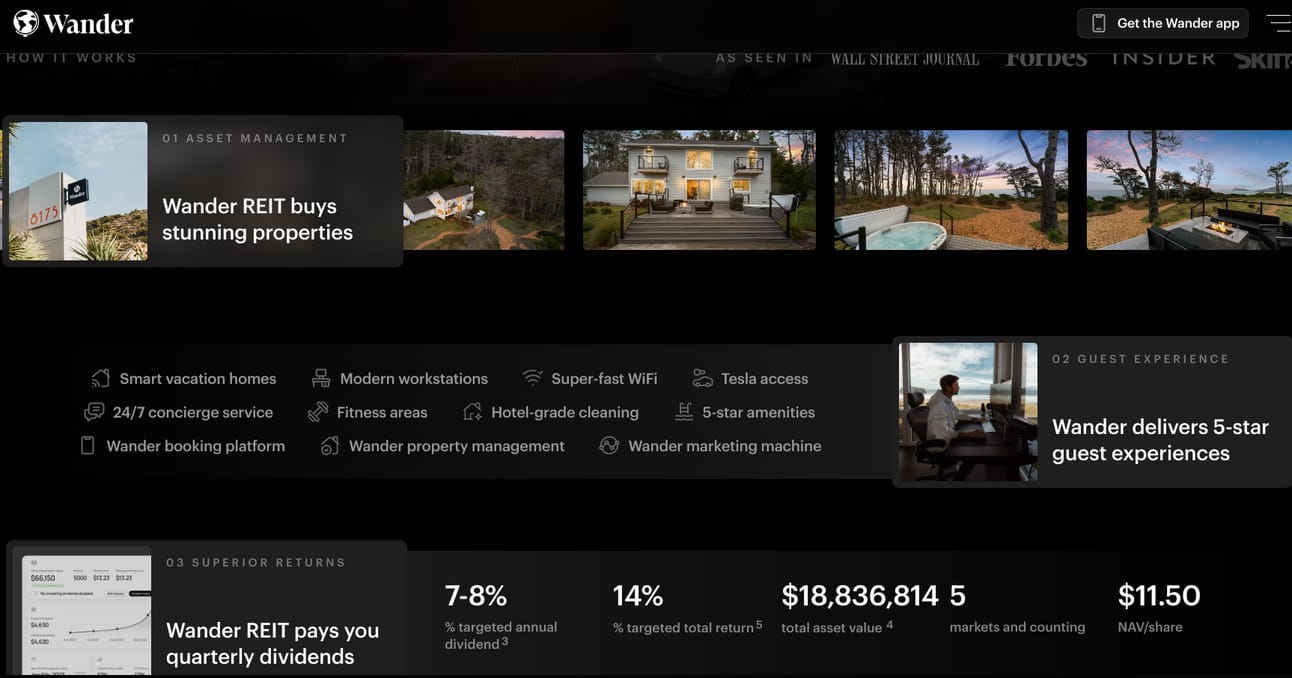Click the Hotel-grade cleaning icon
1292x678 pixels.
pyautogui.click(x=472, y=412)
